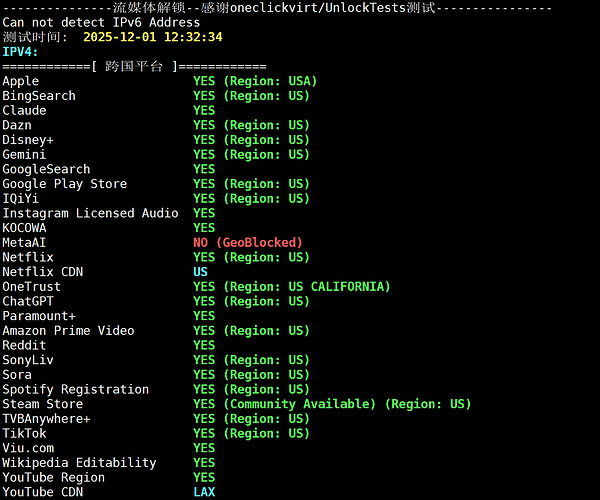Click the Claude row label

tap(24, 111)
